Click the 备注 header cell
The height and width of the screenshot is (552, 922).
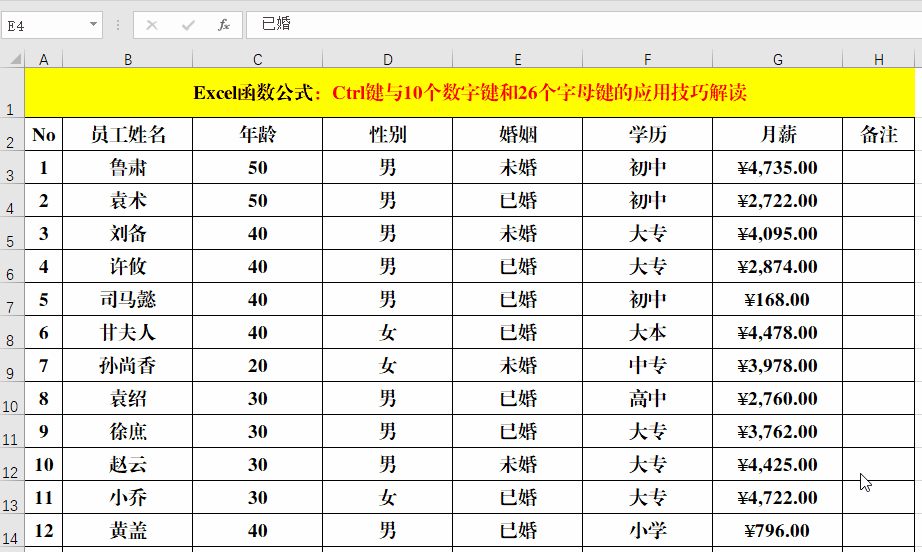tap(878, 134)
